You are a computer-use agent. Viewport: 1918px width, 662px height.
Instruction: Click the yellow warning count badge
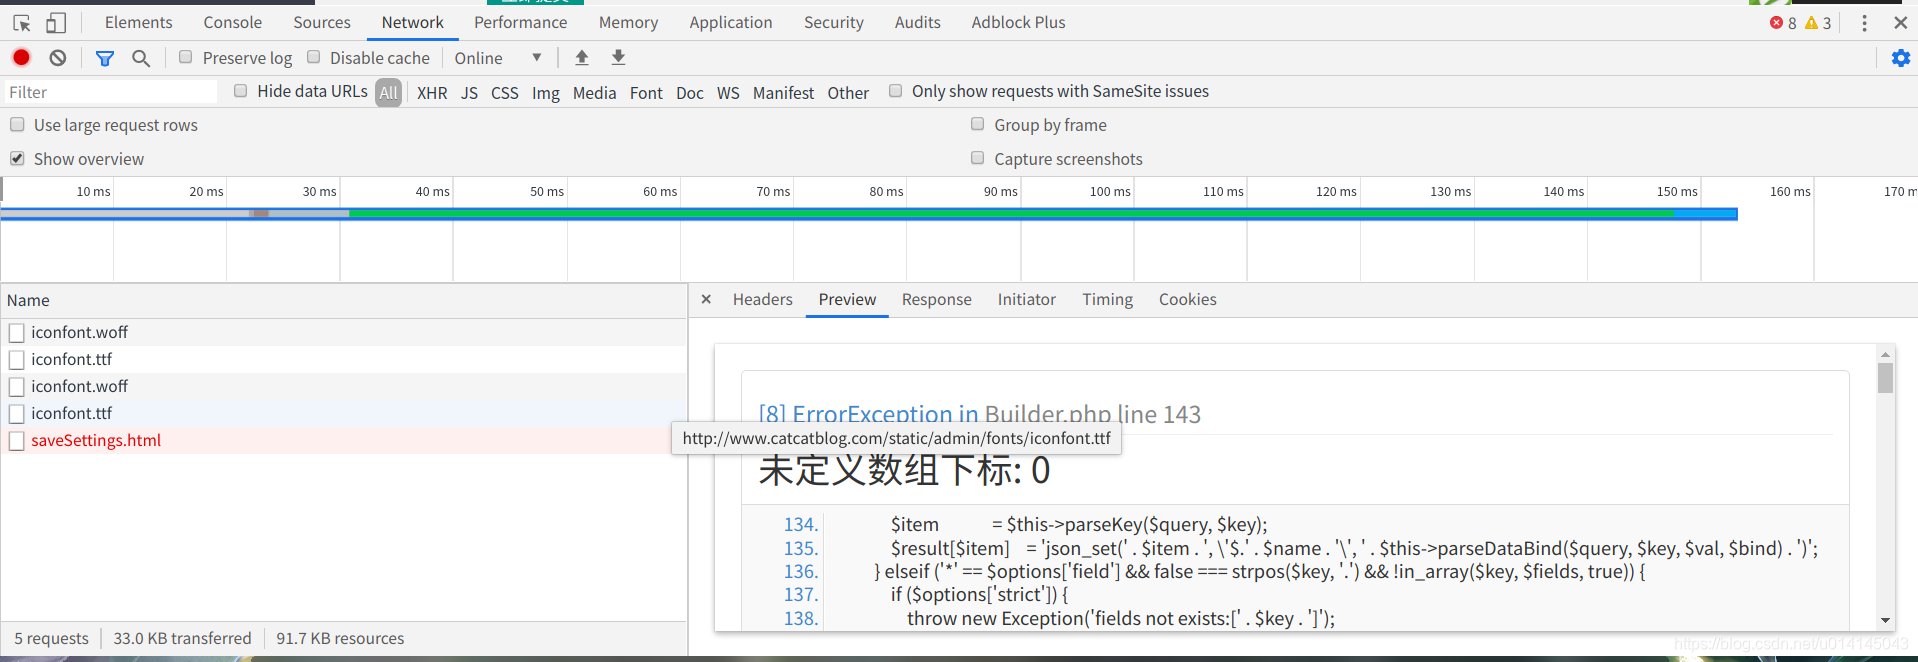pyautogui.click(x=1818, y=22)
